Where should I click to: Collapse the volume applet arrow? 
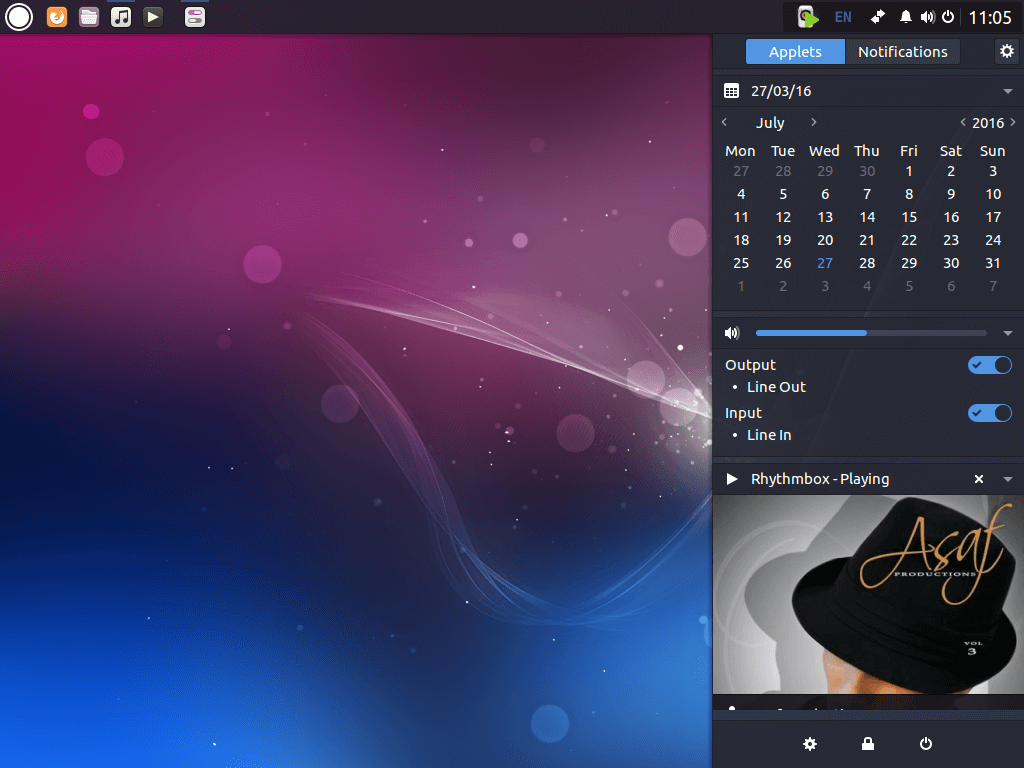[x=1008, y=333]
